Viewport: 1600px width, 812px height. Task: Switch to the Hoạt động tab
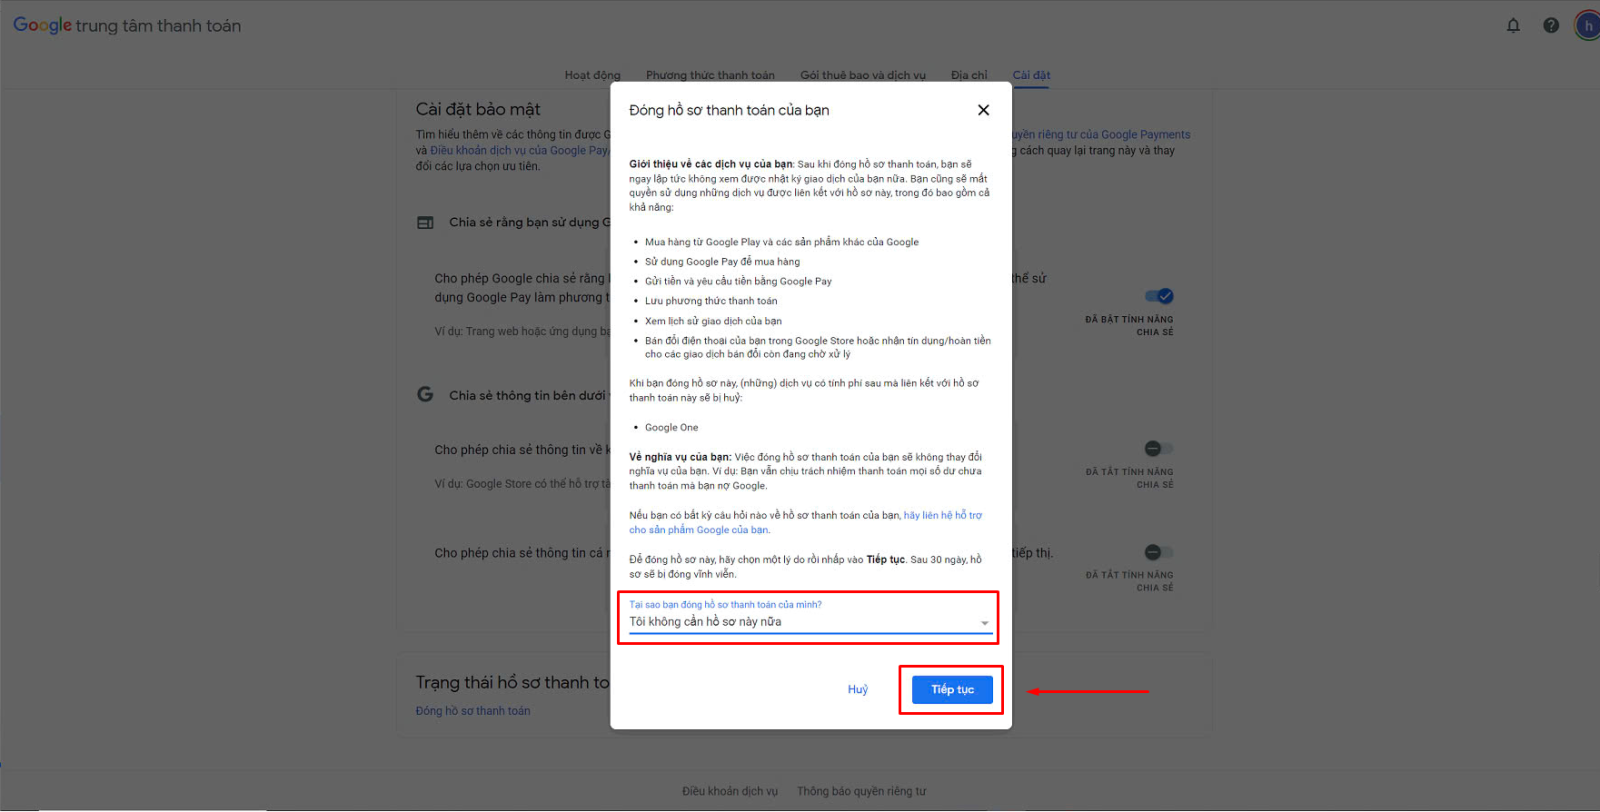(x=592, y=75)
